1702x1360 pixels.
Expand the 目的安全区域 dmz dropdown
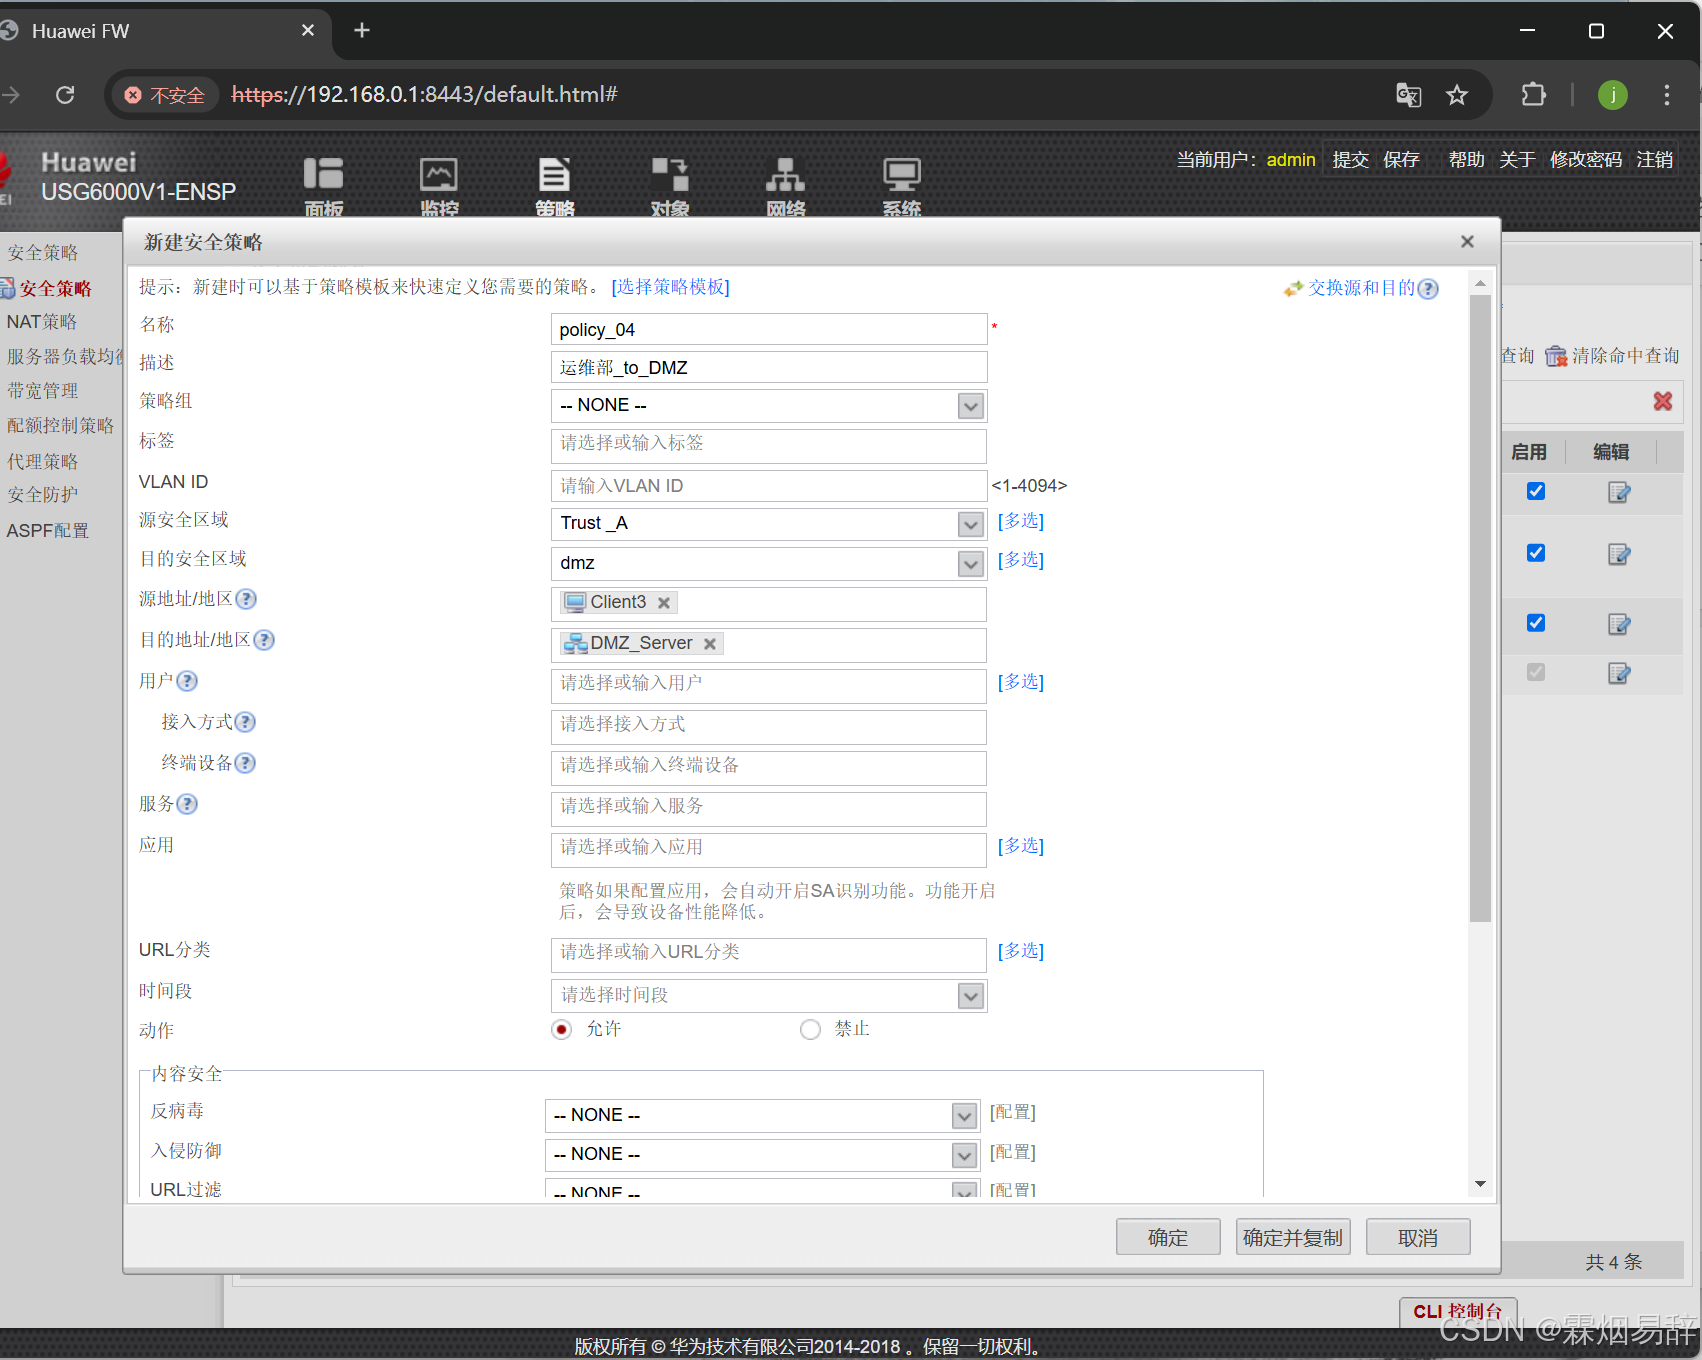click(970, 564)
